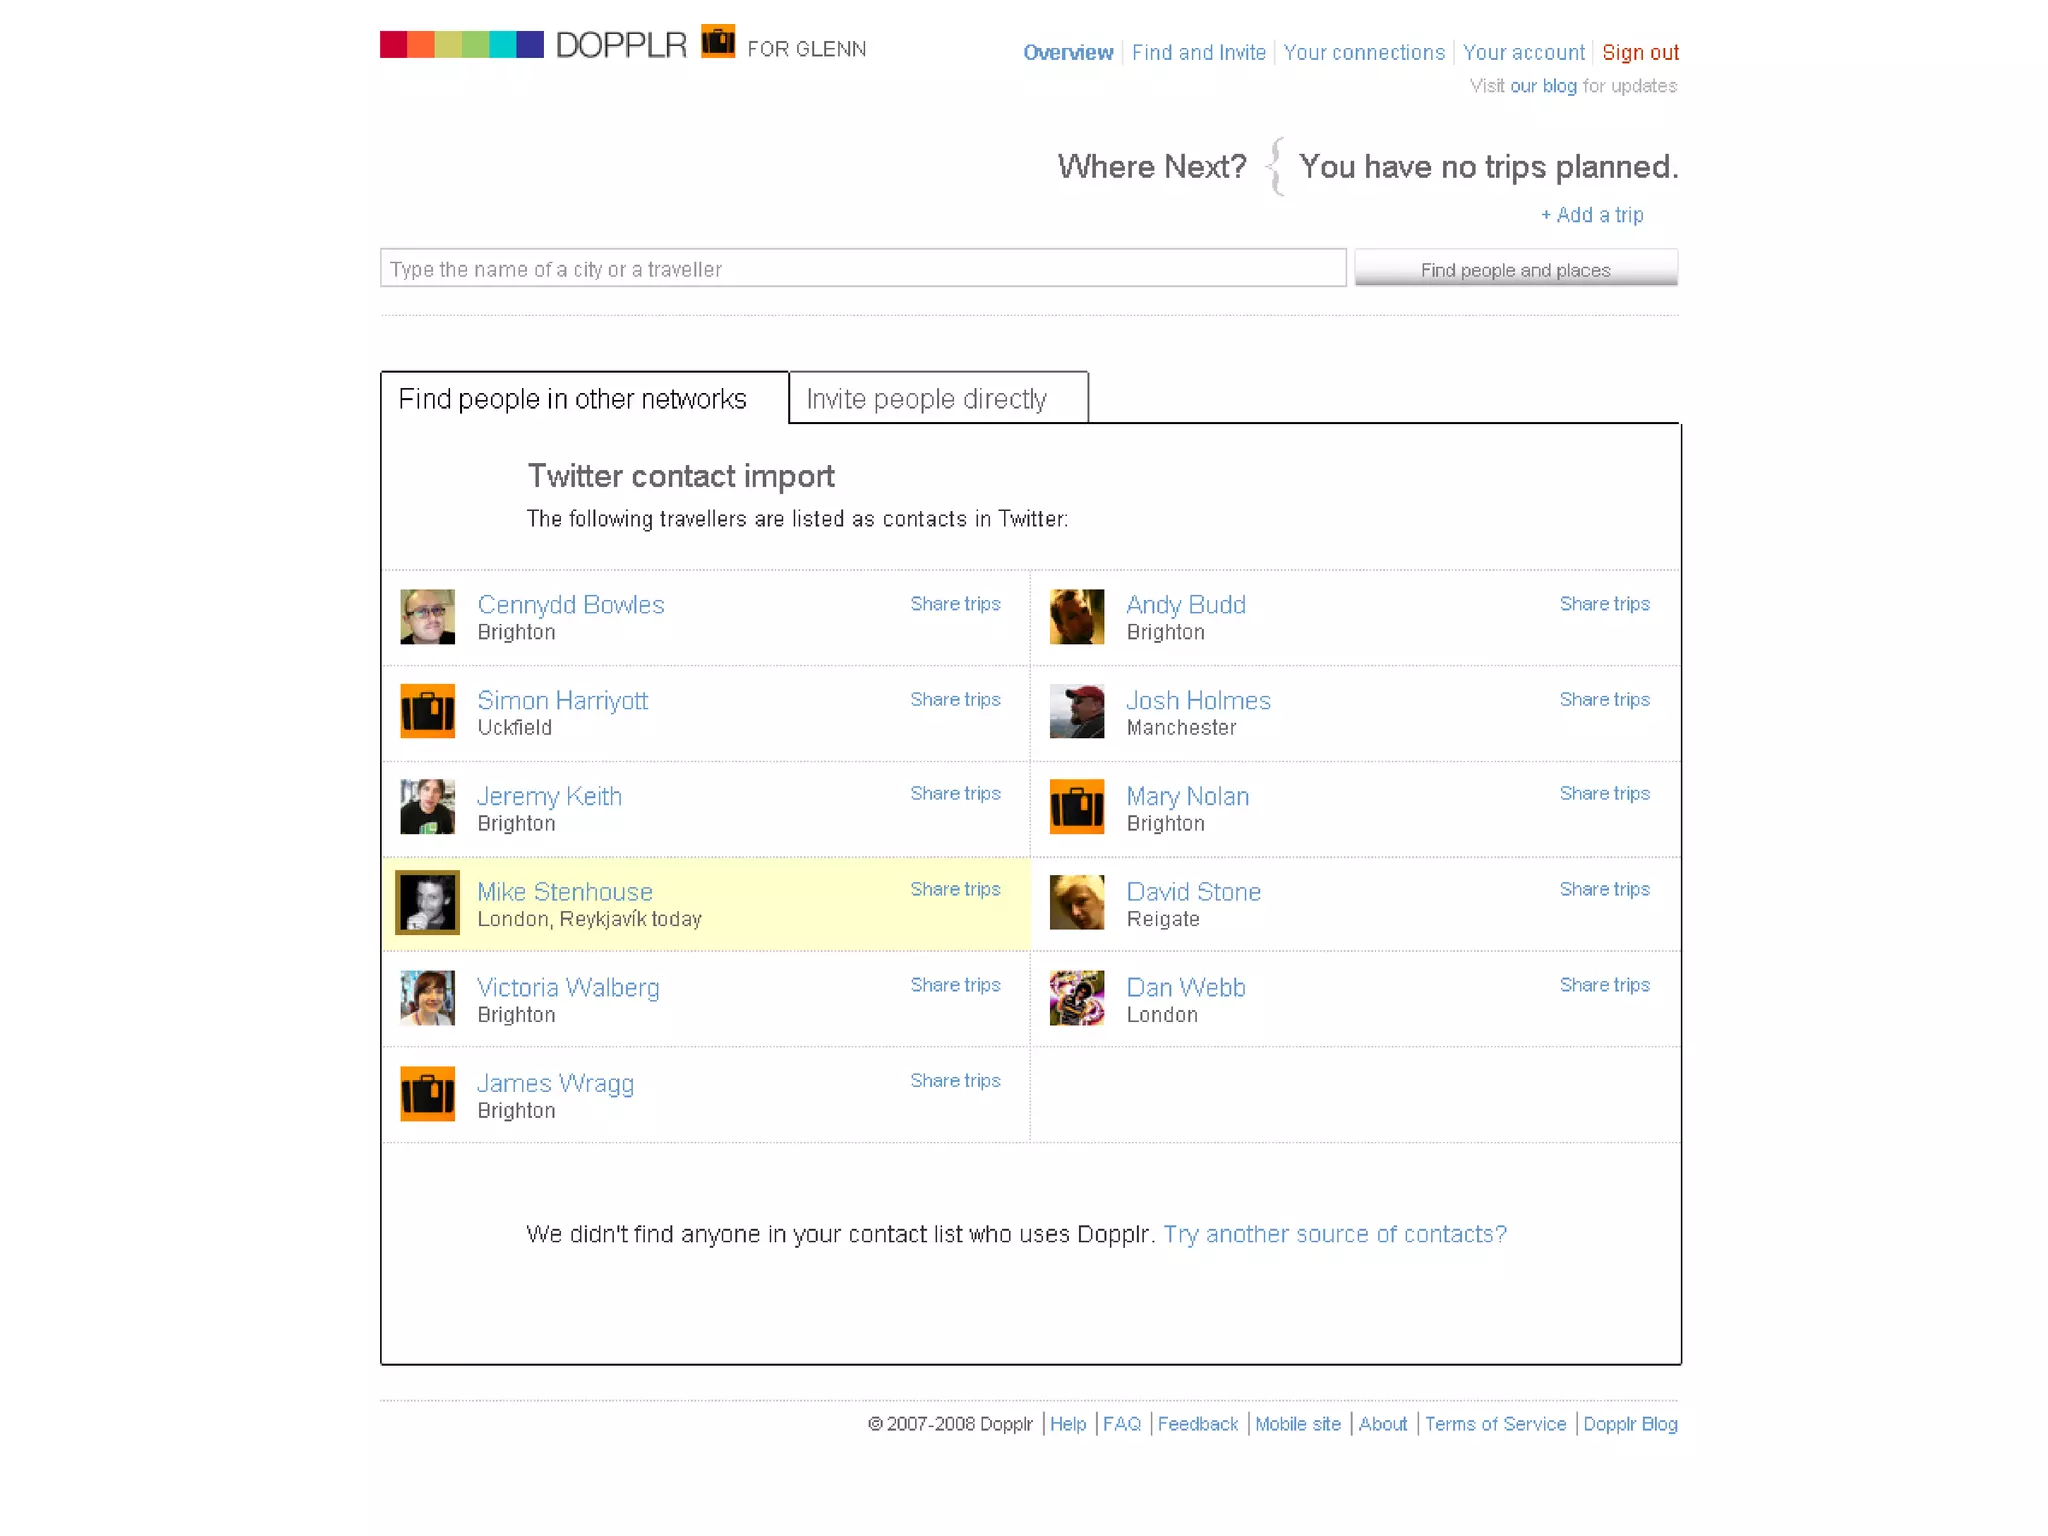This screenshot has width=2048, height=1536.
Task: Click the 'Twitter contact import' heading
Action: click(x=681, y=476)
